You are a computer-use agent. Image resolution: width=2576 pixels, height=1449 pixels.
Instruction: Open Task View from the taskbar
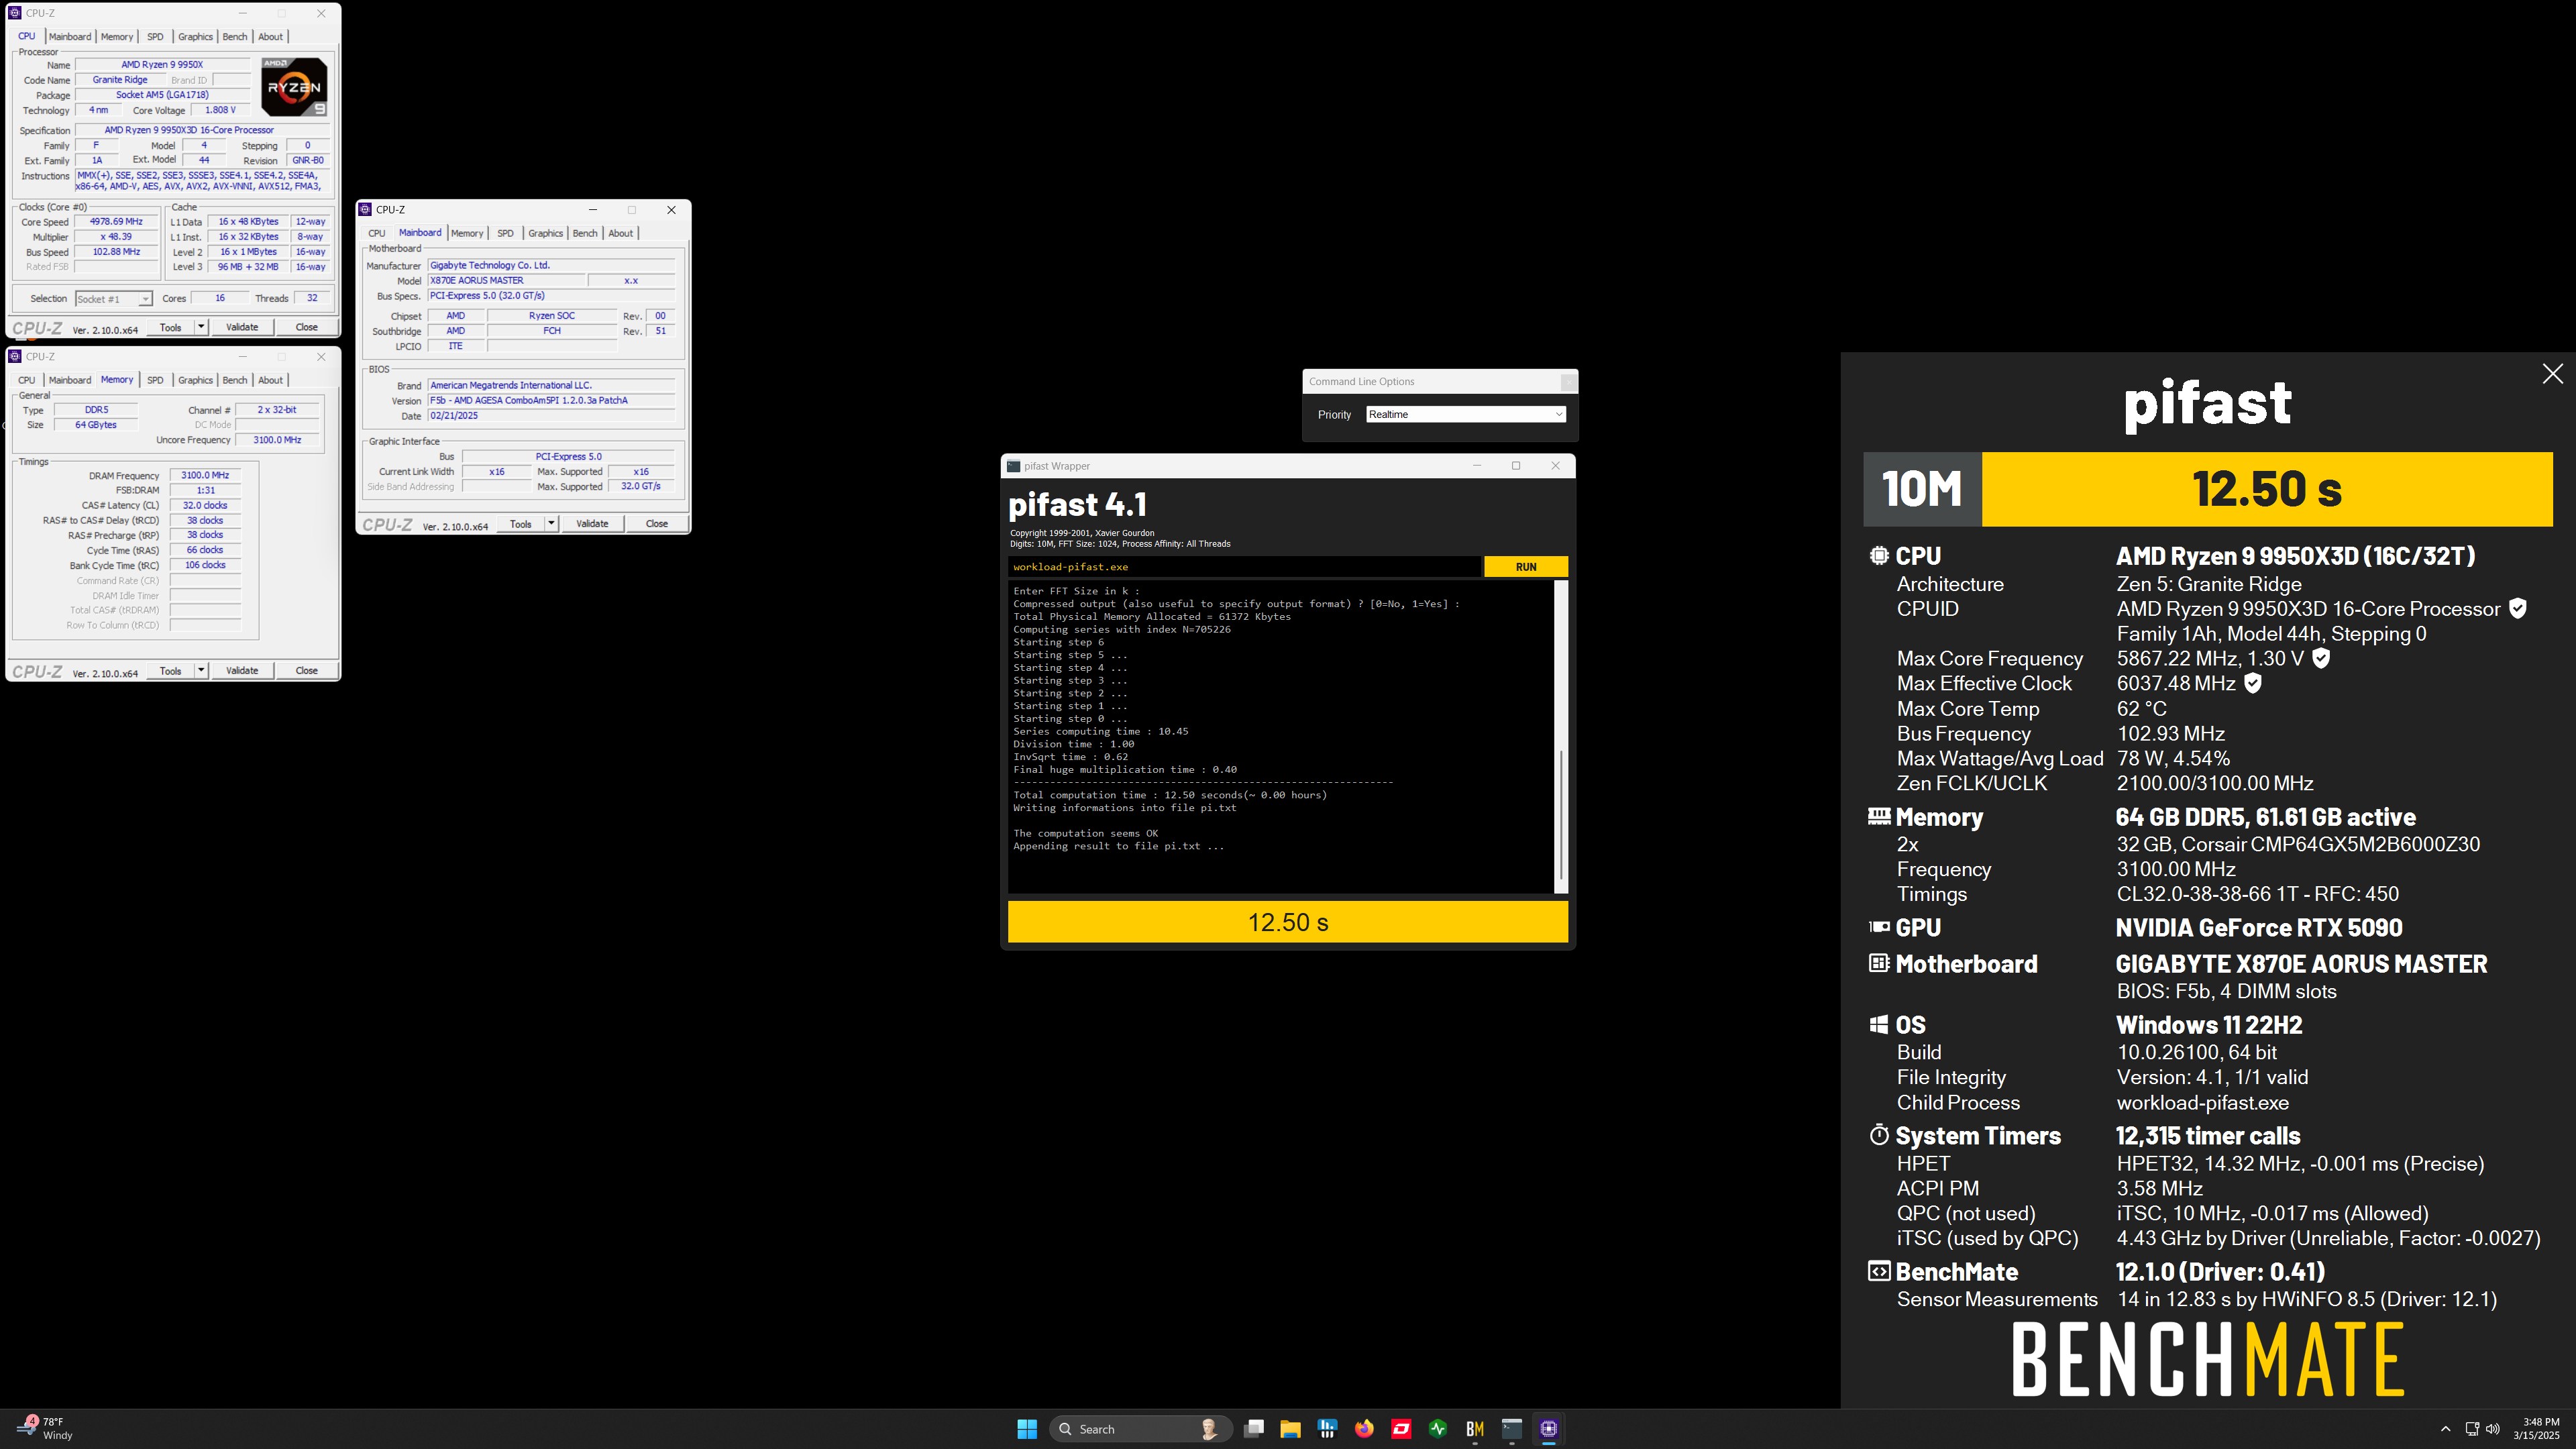tap(1254, 1429)
